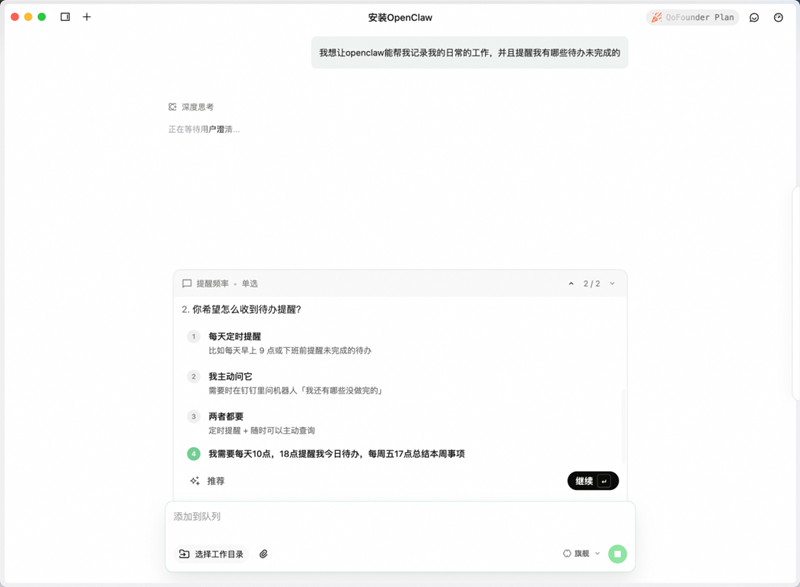Viewport: 800px width, 587px height.
Task: Click the user message bubble about openclaw
Action: click(469, 53)
